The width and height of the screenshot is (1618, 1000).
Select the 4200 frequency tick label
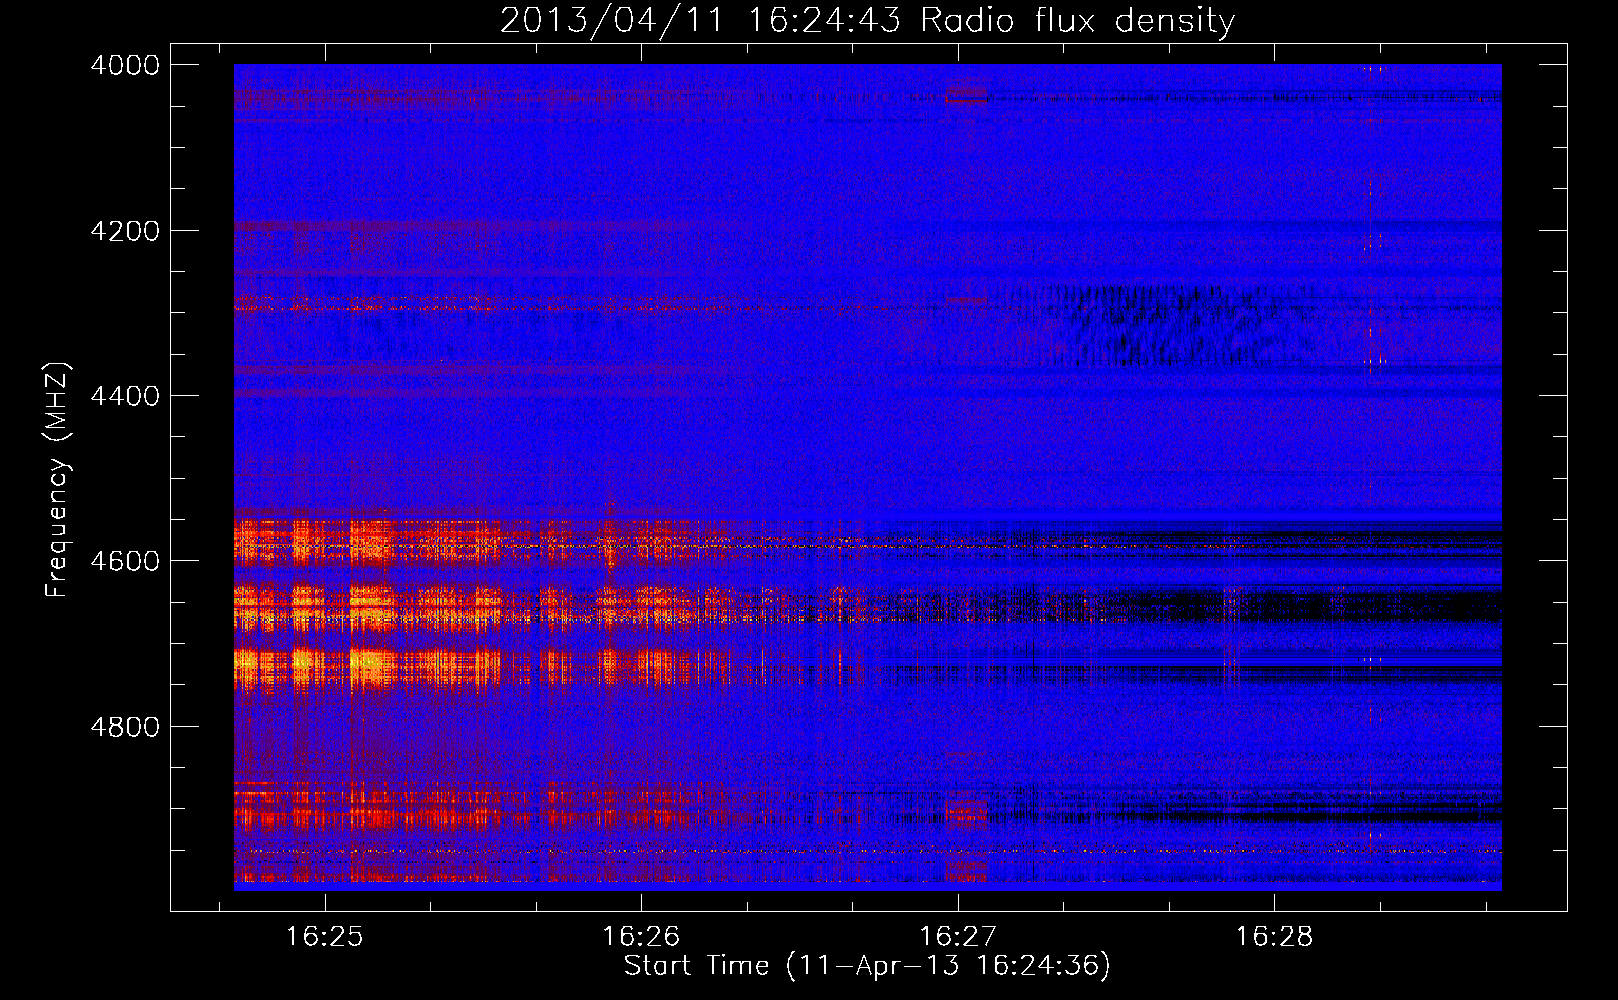(x=125, y=231)
